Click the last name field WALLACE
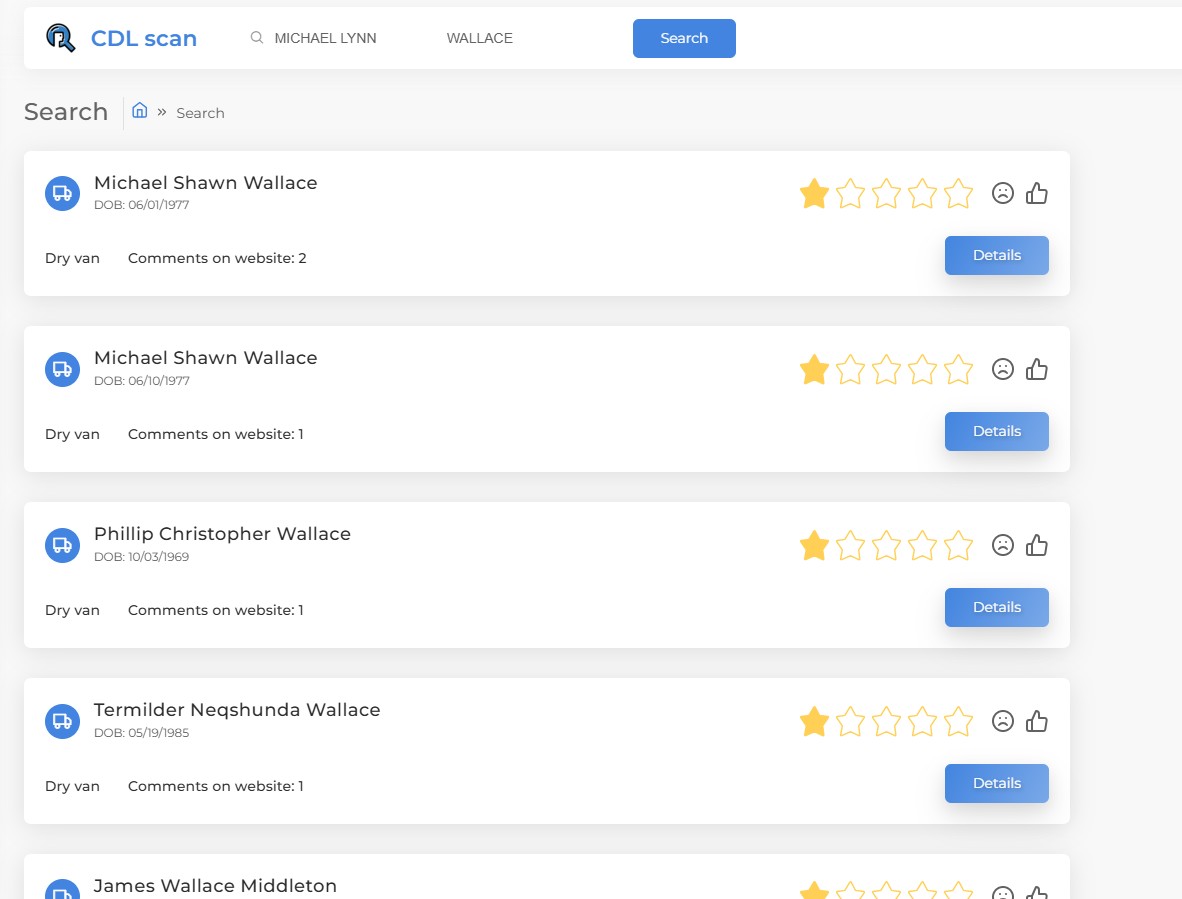Image resolution: width=1182 pixels, height=899 pixels. [520, 38]
